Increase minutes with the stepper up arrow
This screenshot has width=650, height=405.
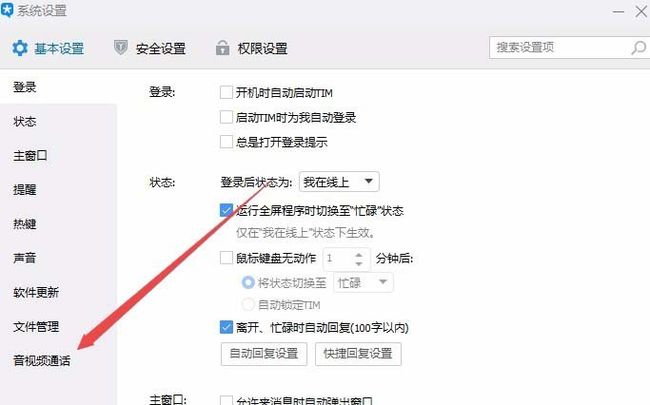pos(359,255)
